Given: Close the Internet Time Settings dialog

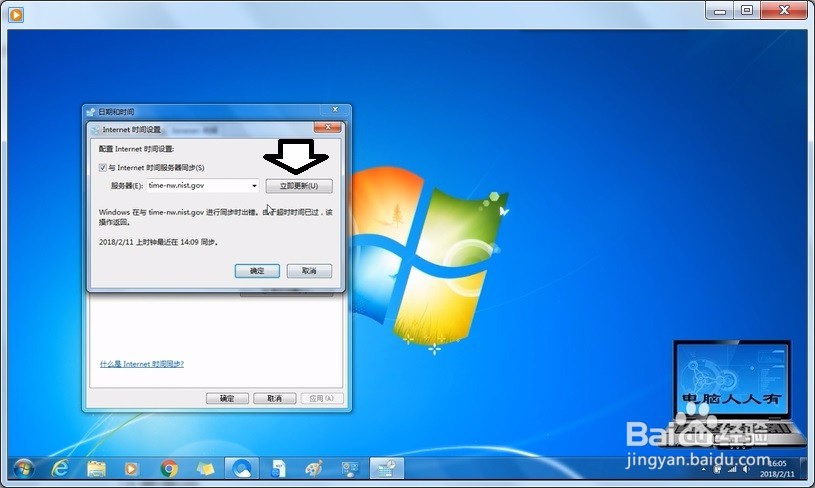Looking at the screenshot, I should click(327, 127).
